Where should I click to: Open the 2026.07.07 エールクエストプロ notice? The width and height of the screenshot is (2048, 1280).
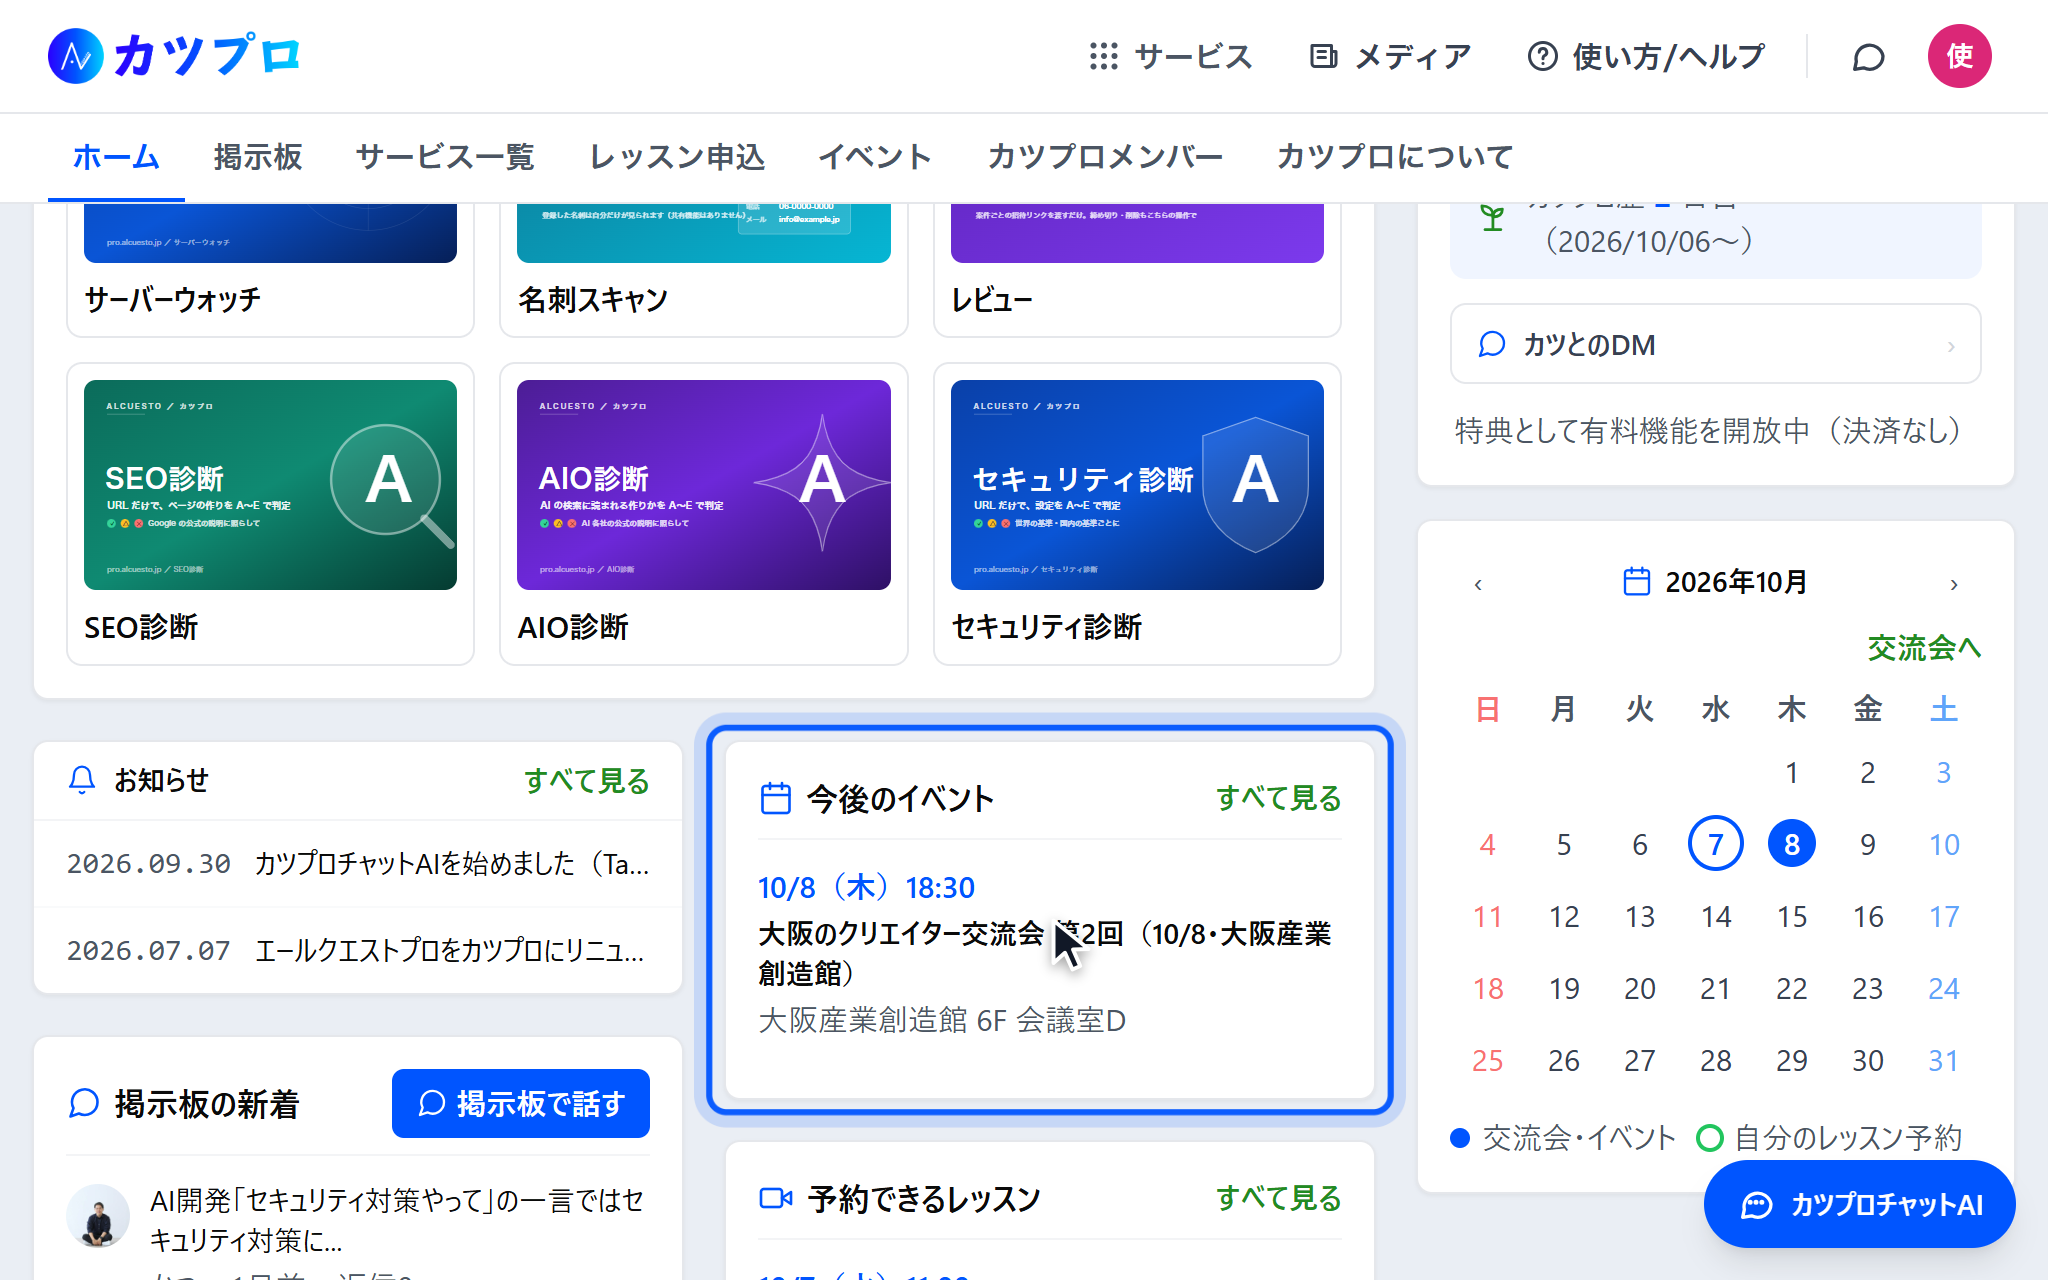[x=358, y=951]
